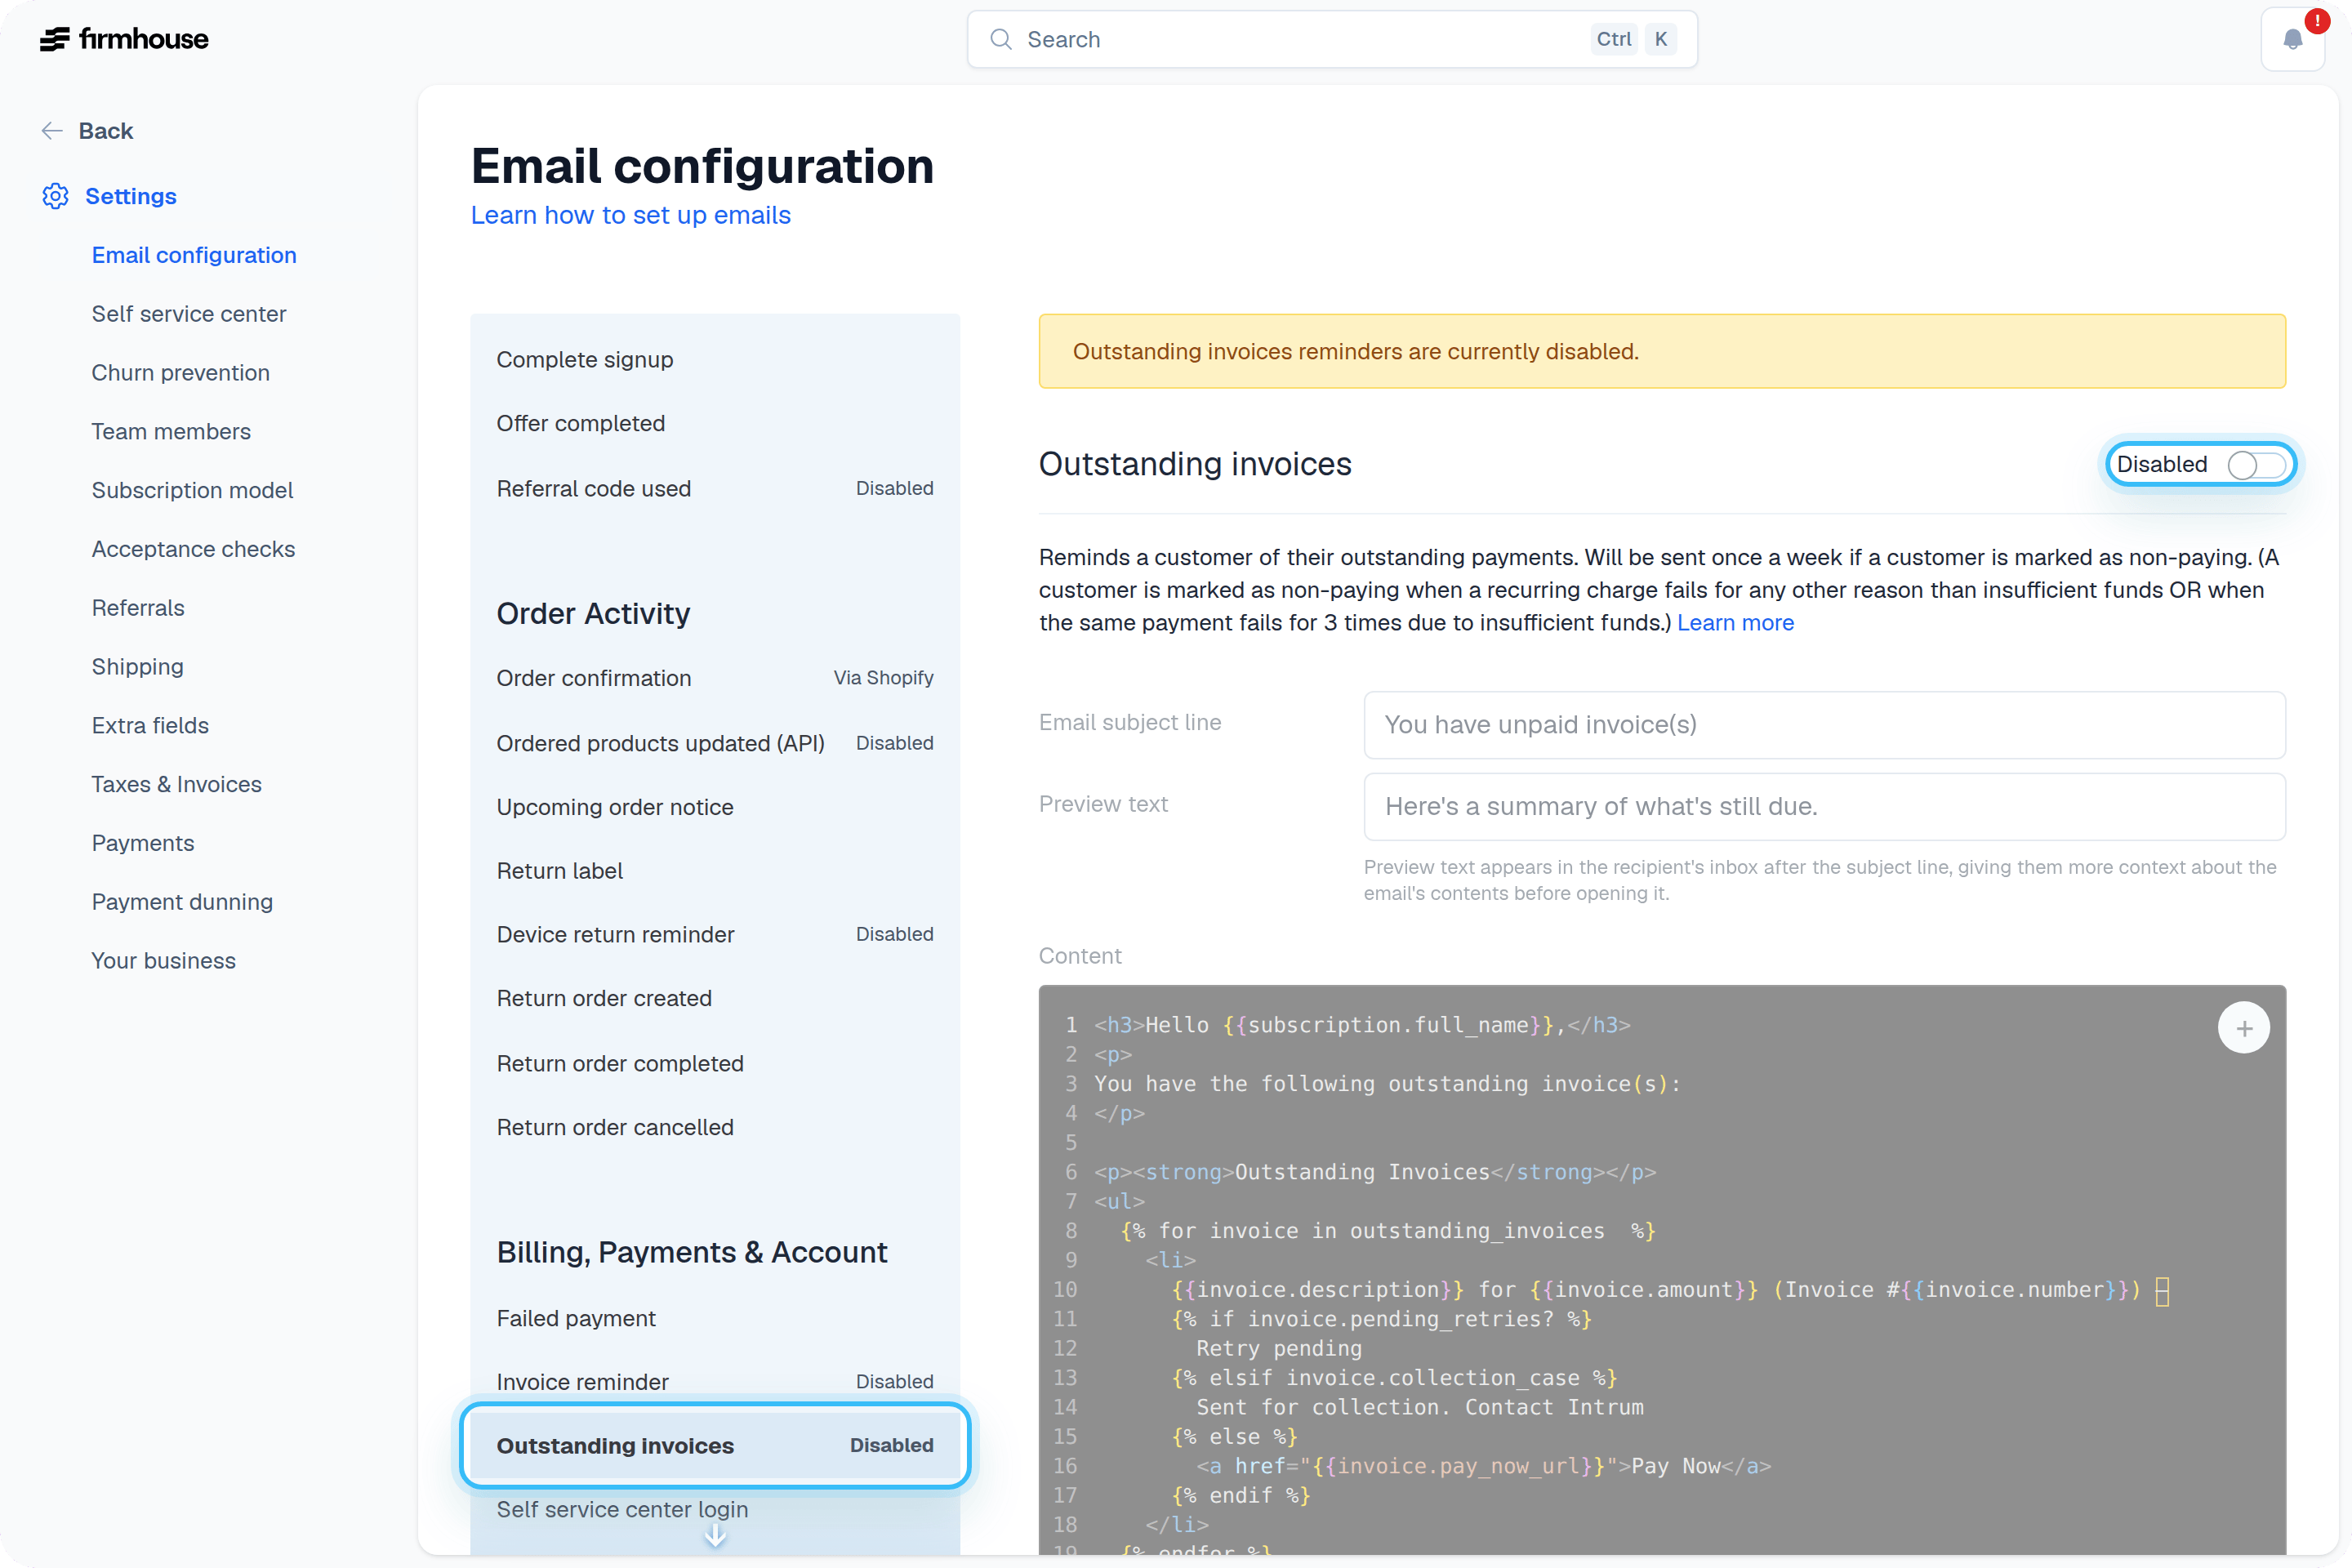The image size is (2352, 1568).
Task: Click the Settings heading link
Action: (x=131, y=196)
